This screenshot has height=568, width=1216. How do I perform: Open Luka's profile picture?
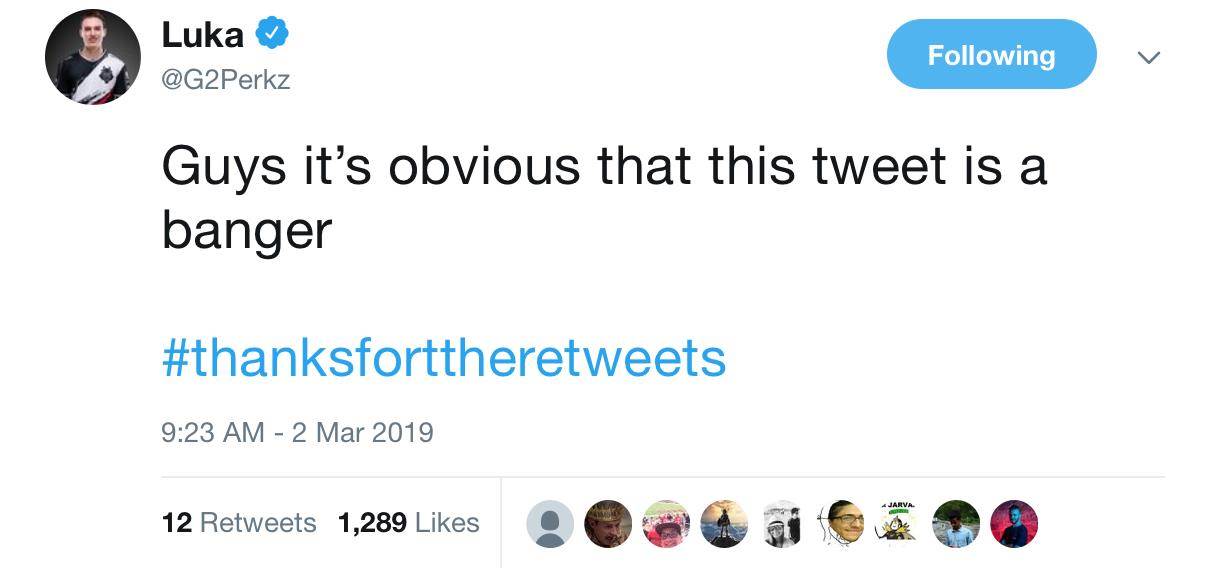pyautogui.click(x=93, y=57)
